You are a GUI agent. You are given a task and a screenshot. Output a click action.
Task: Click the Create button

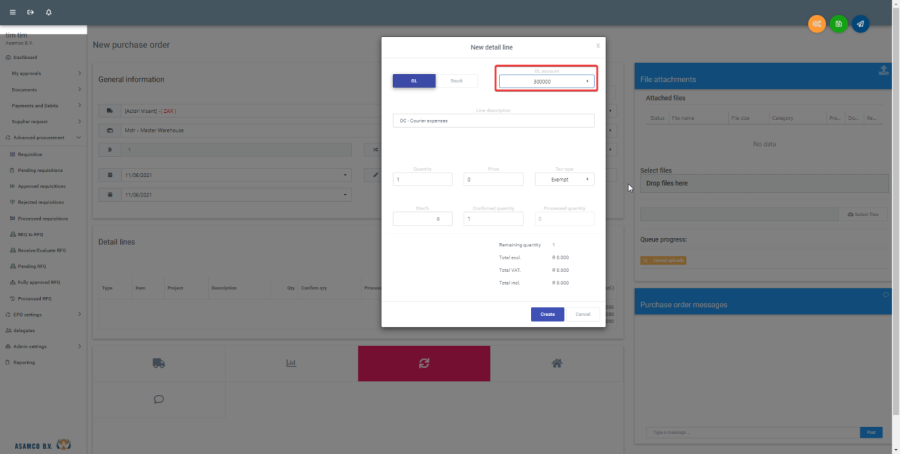[547, 314]
